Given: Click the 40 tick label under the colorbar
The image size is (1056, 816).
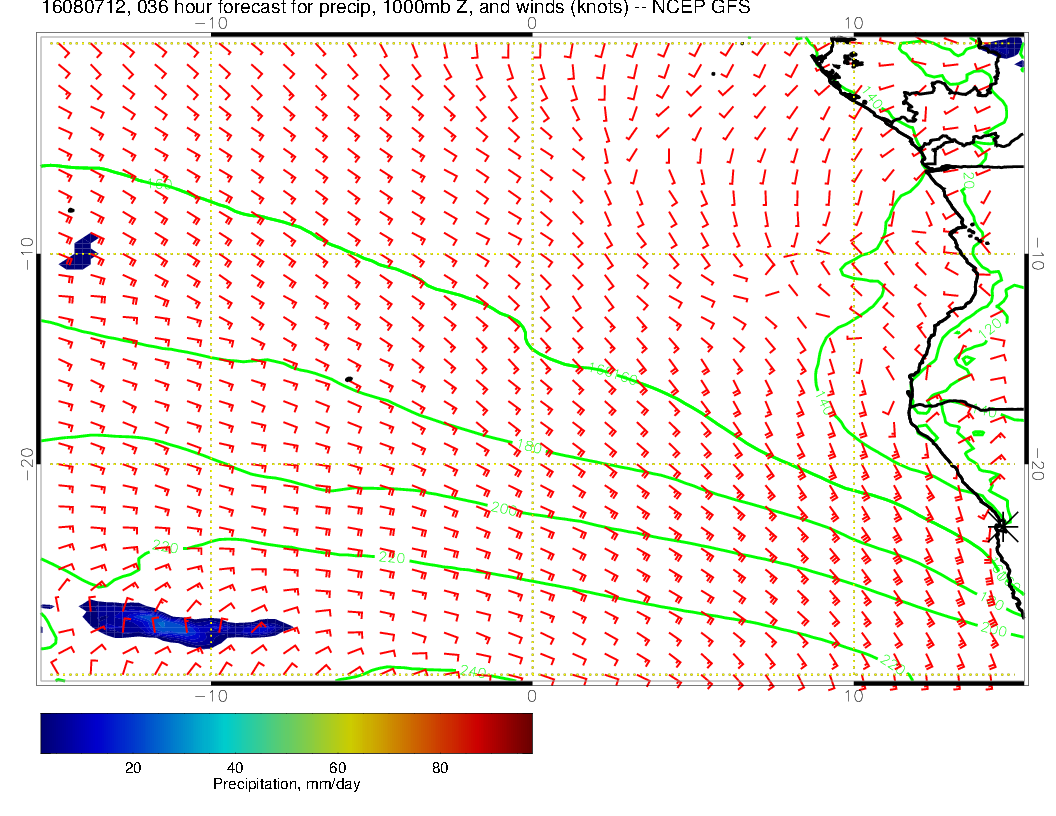Looking at the screenshot, I should [x=235, y=768].
